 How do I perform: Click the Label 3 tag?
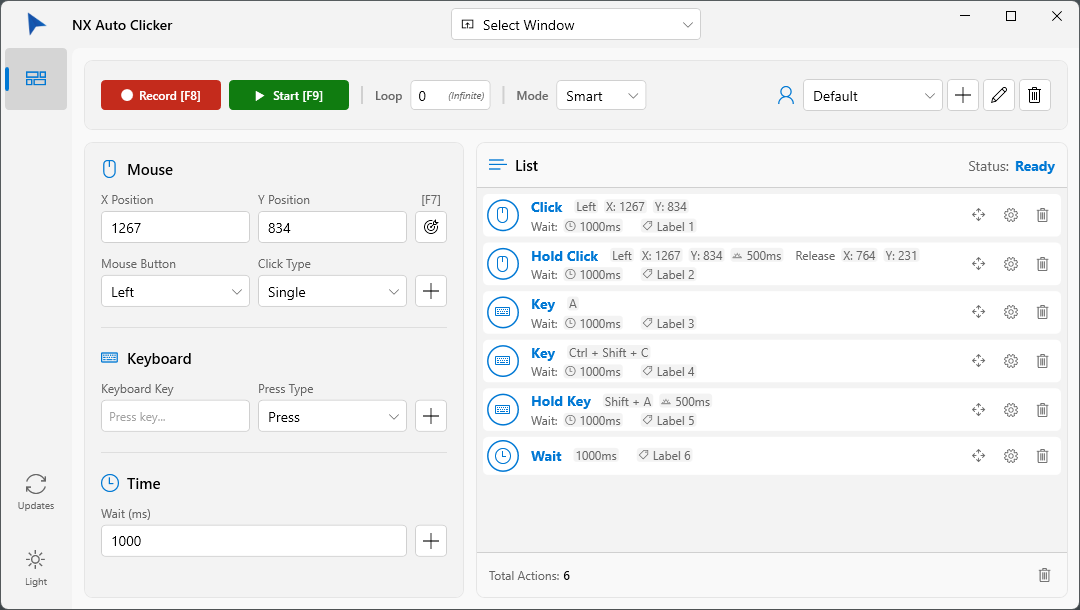[669, 324]
